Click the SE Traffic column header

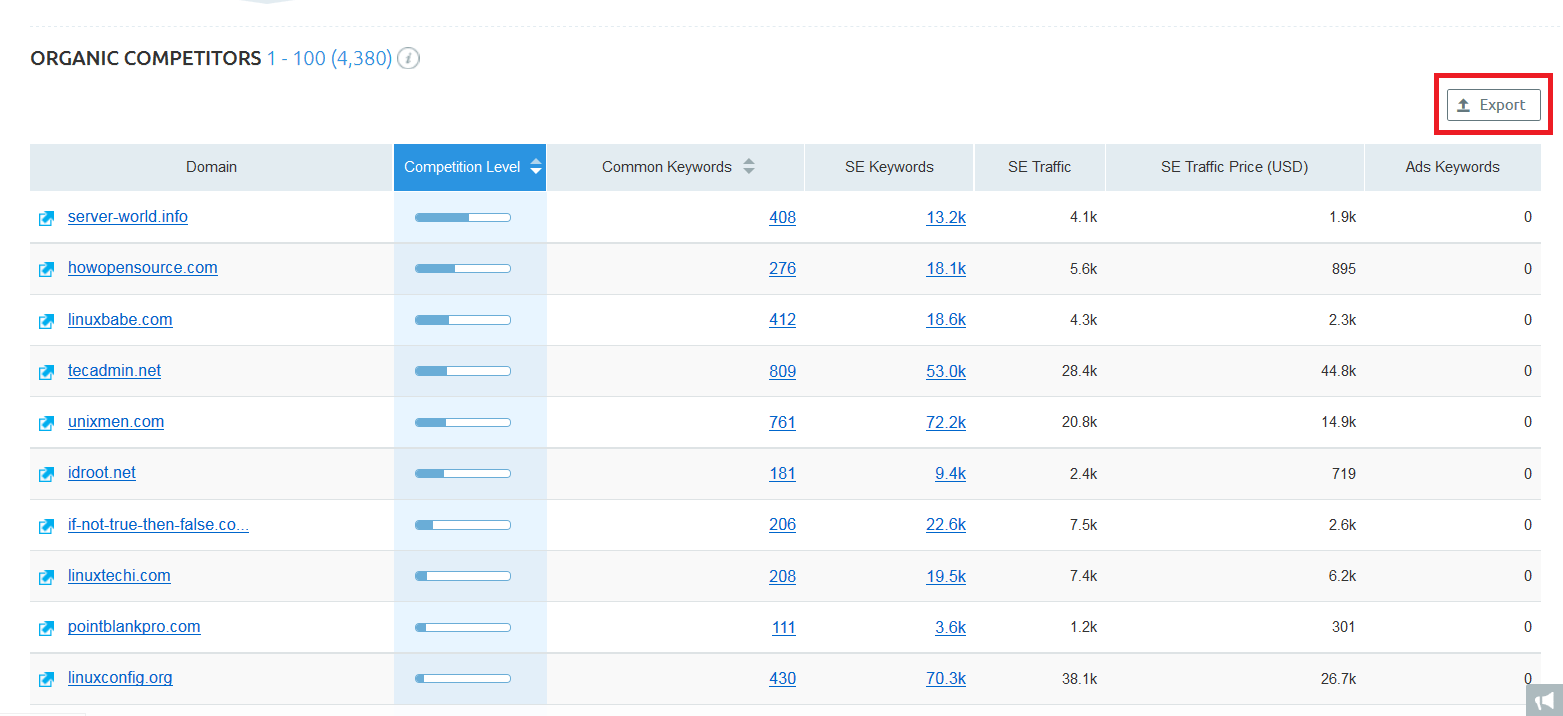[1039, 167]
